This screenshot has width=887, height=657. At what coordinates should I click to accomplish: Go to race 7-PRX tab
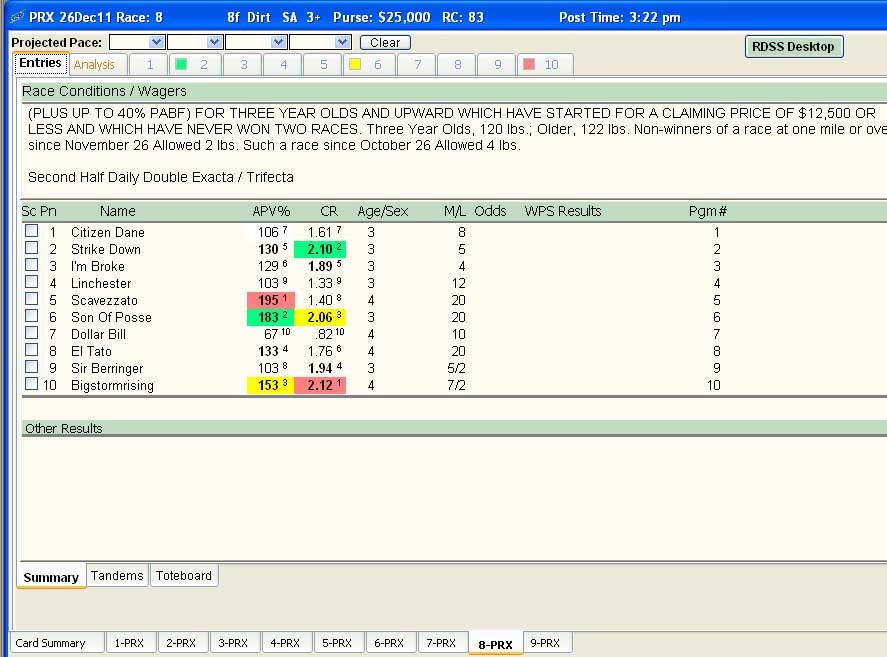pos(441,643)
